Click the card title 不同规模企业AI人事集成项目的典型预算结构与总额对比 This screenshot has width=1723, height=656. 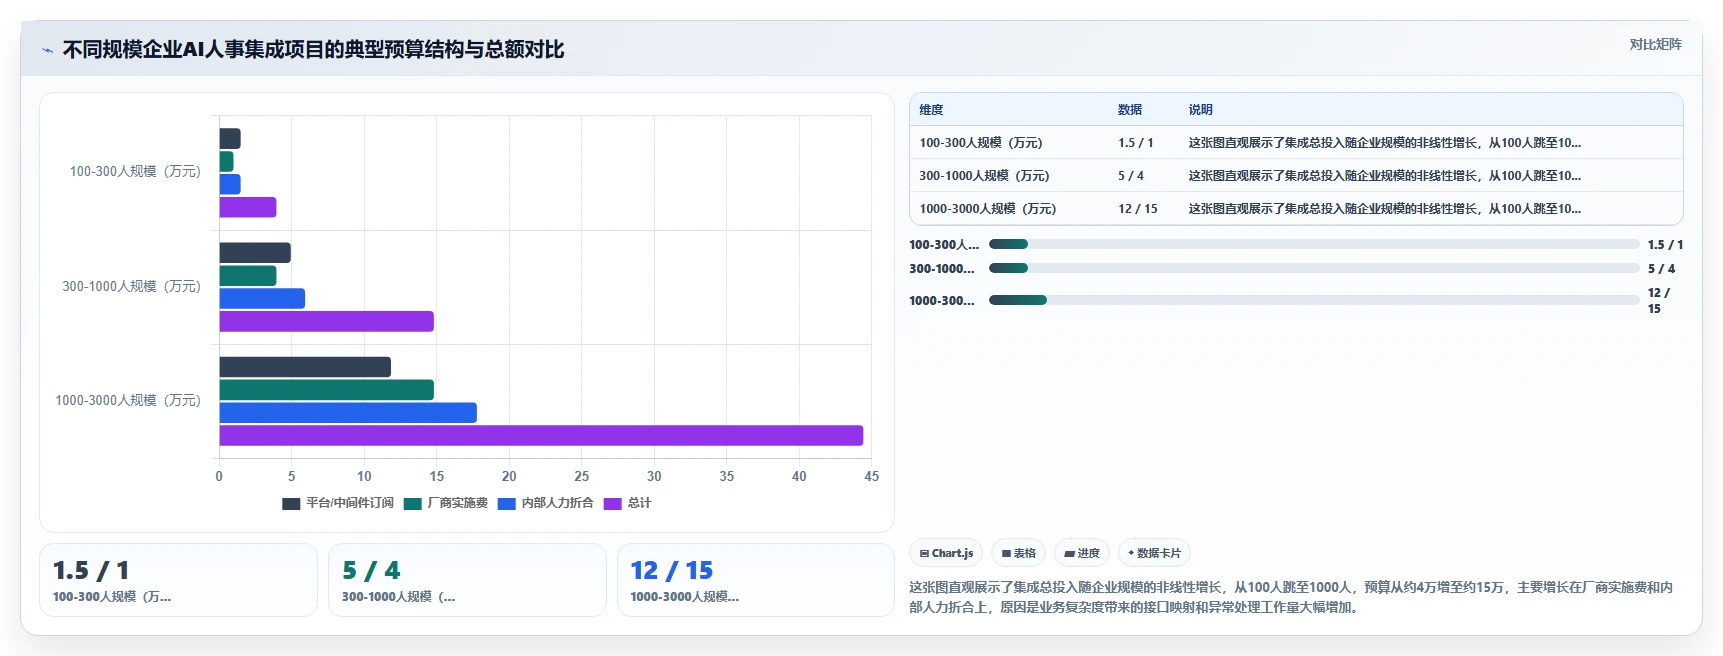tap(314, 50)
